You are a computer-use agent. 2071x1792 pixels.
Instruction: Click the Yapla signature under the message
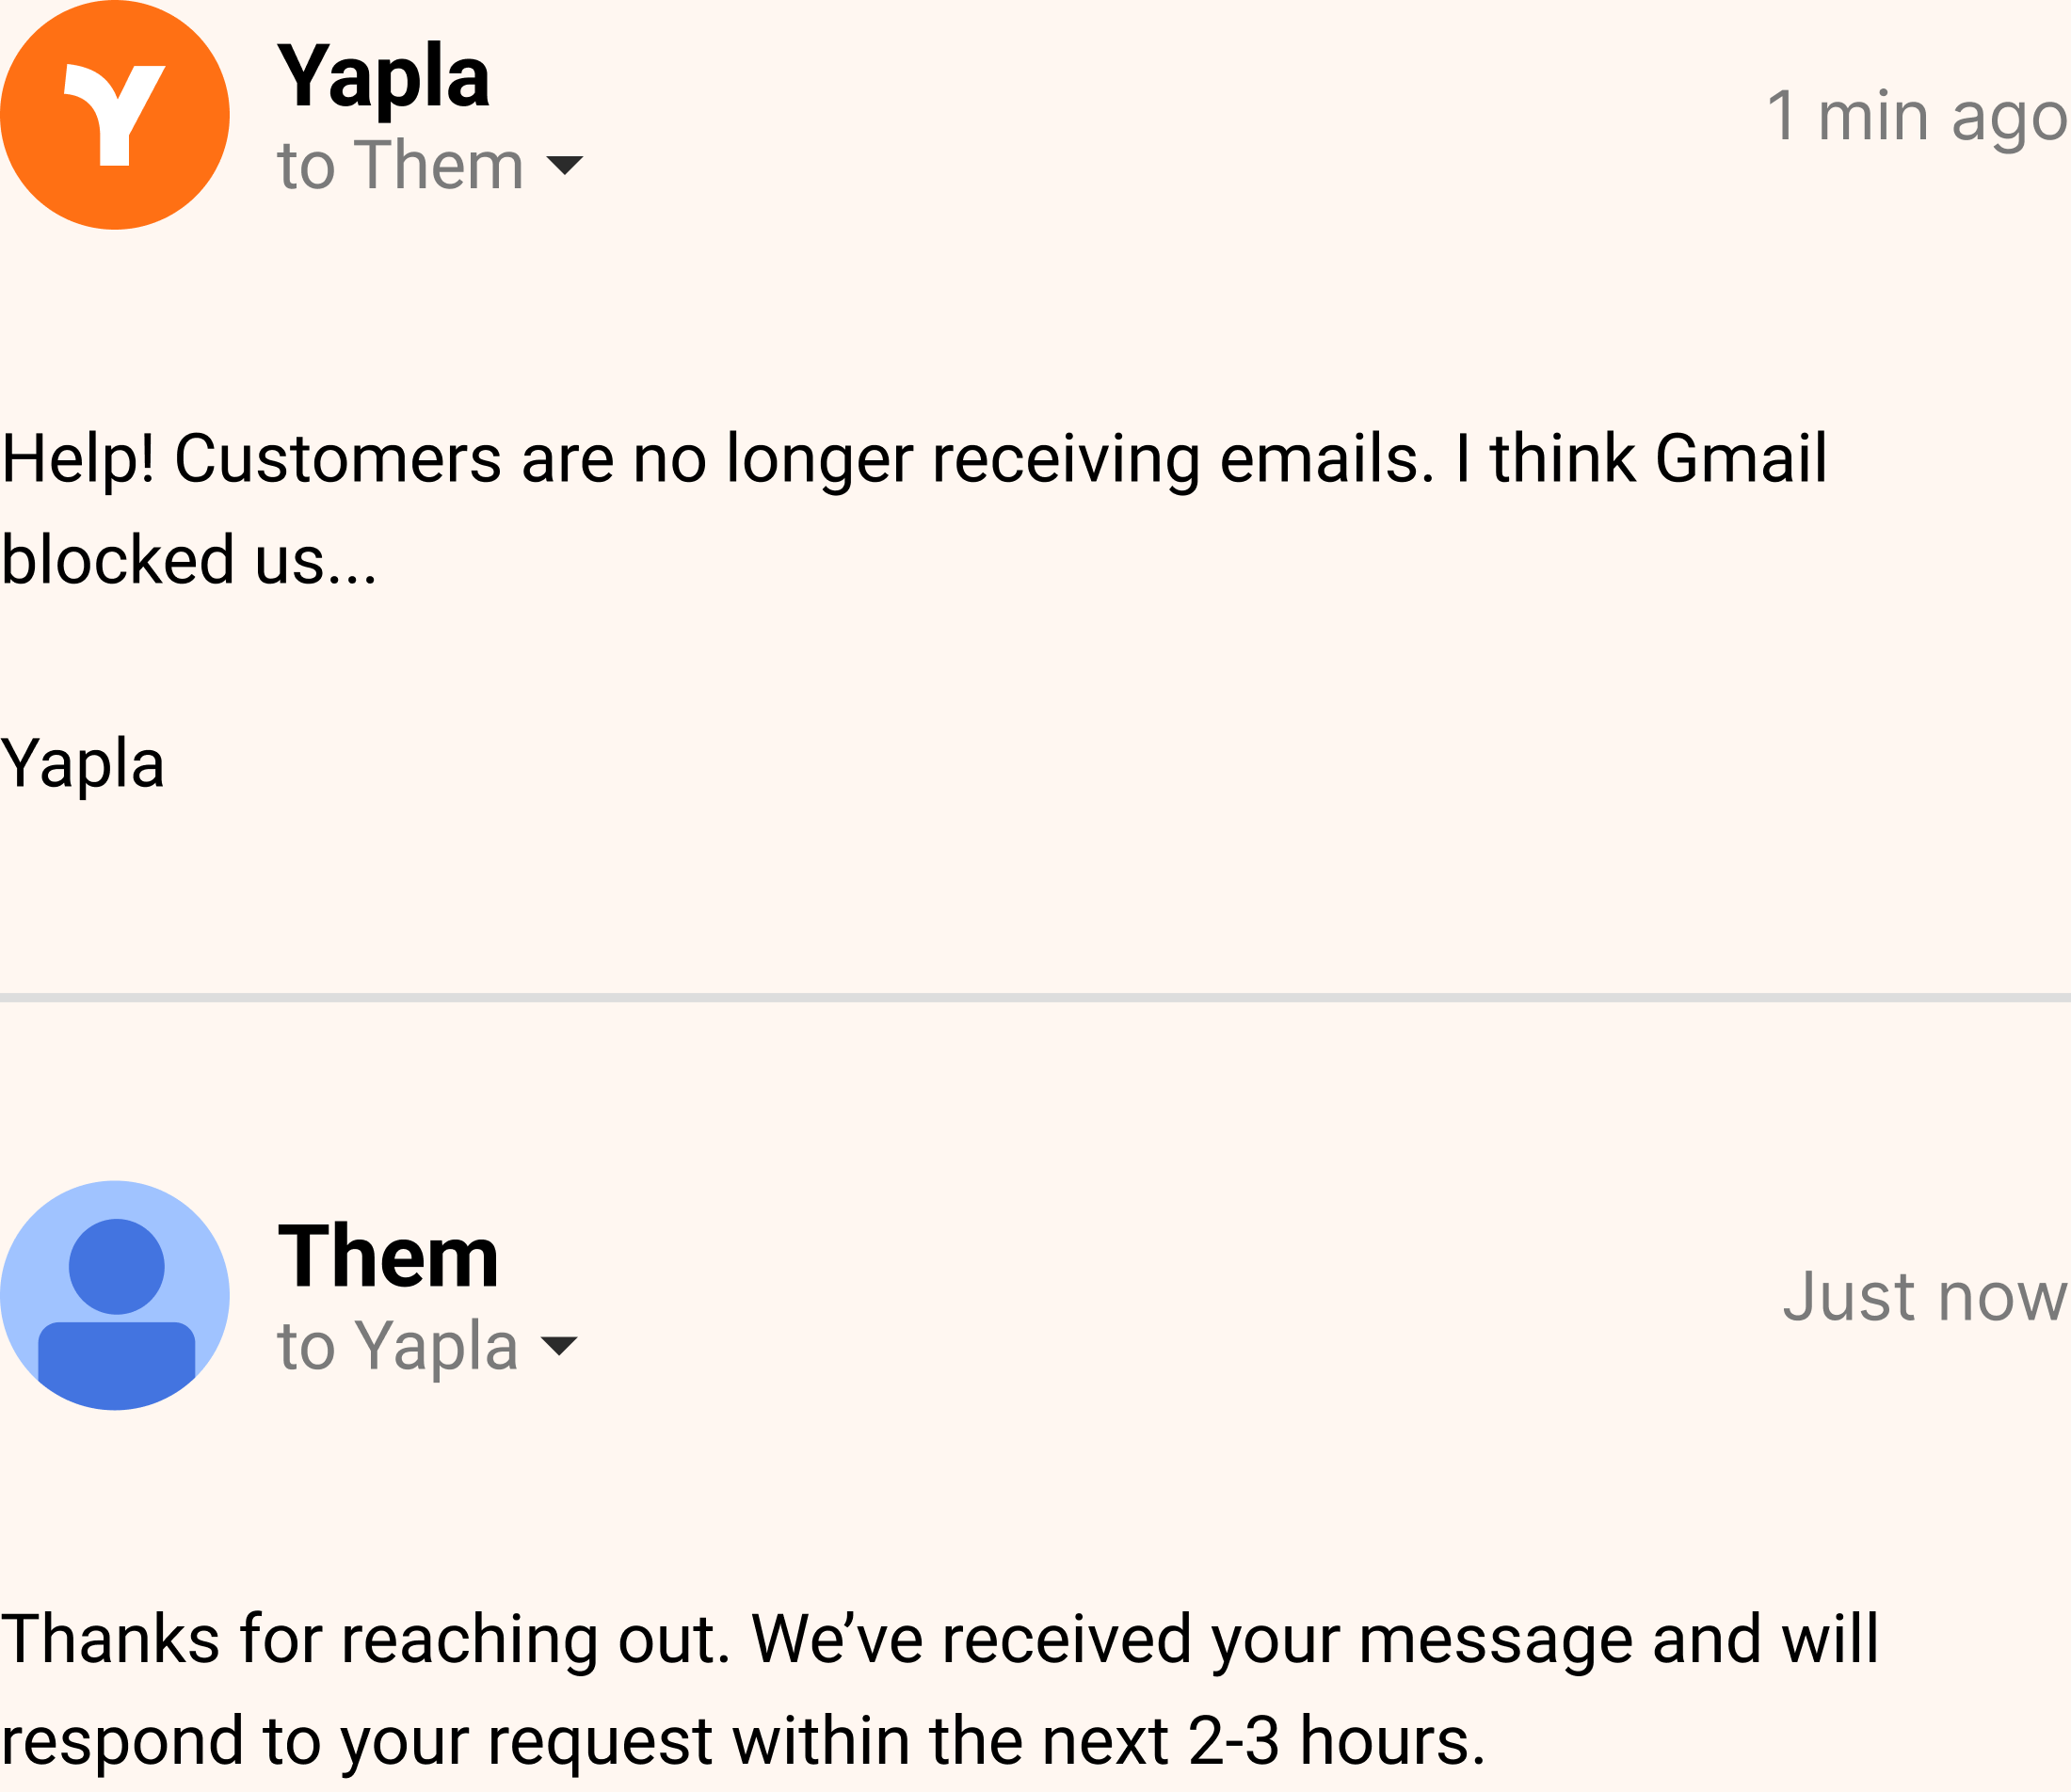[x=83, y=764]
